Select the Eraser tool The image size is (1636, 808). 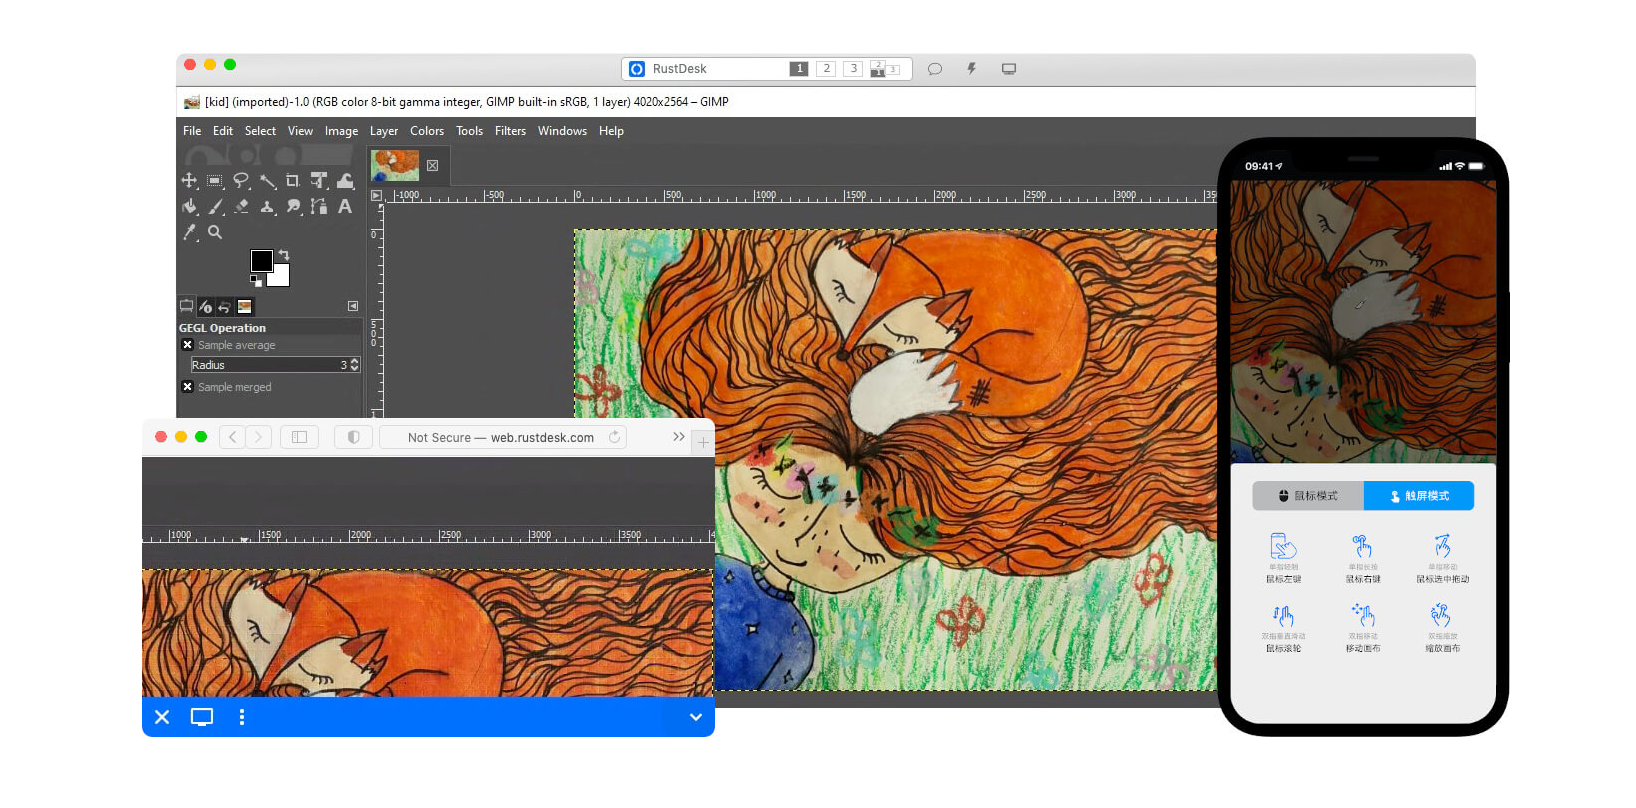click(241, 206)
